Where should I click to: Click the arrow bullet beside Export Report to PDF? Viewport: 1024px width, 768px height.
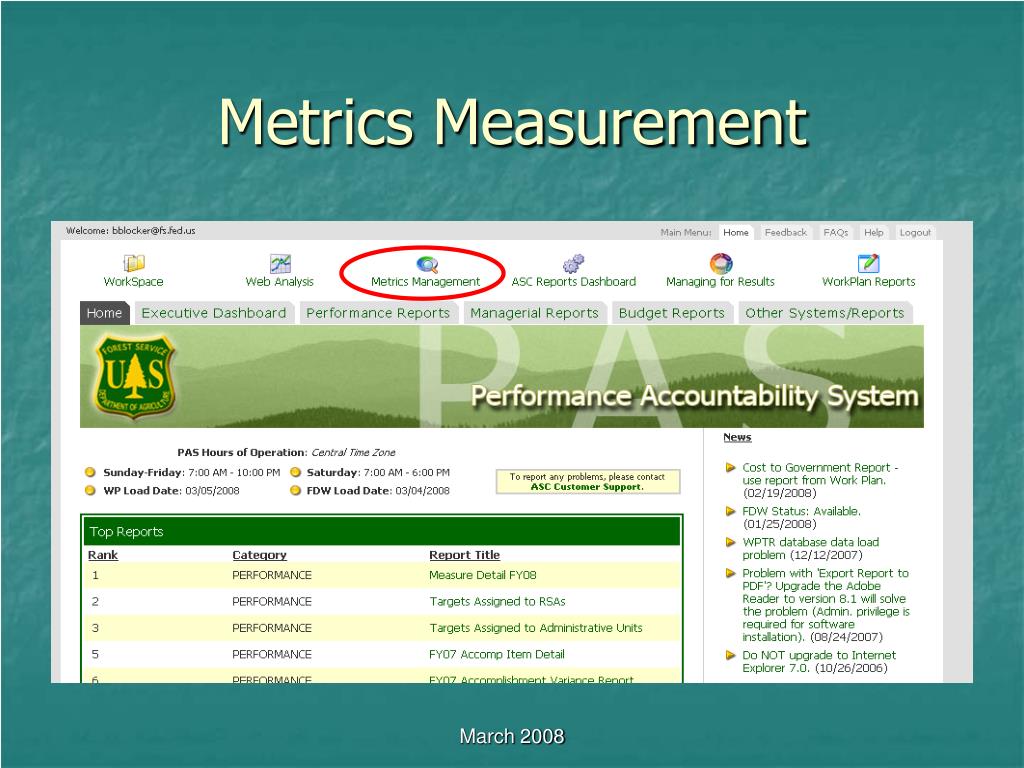coord(731,573)
